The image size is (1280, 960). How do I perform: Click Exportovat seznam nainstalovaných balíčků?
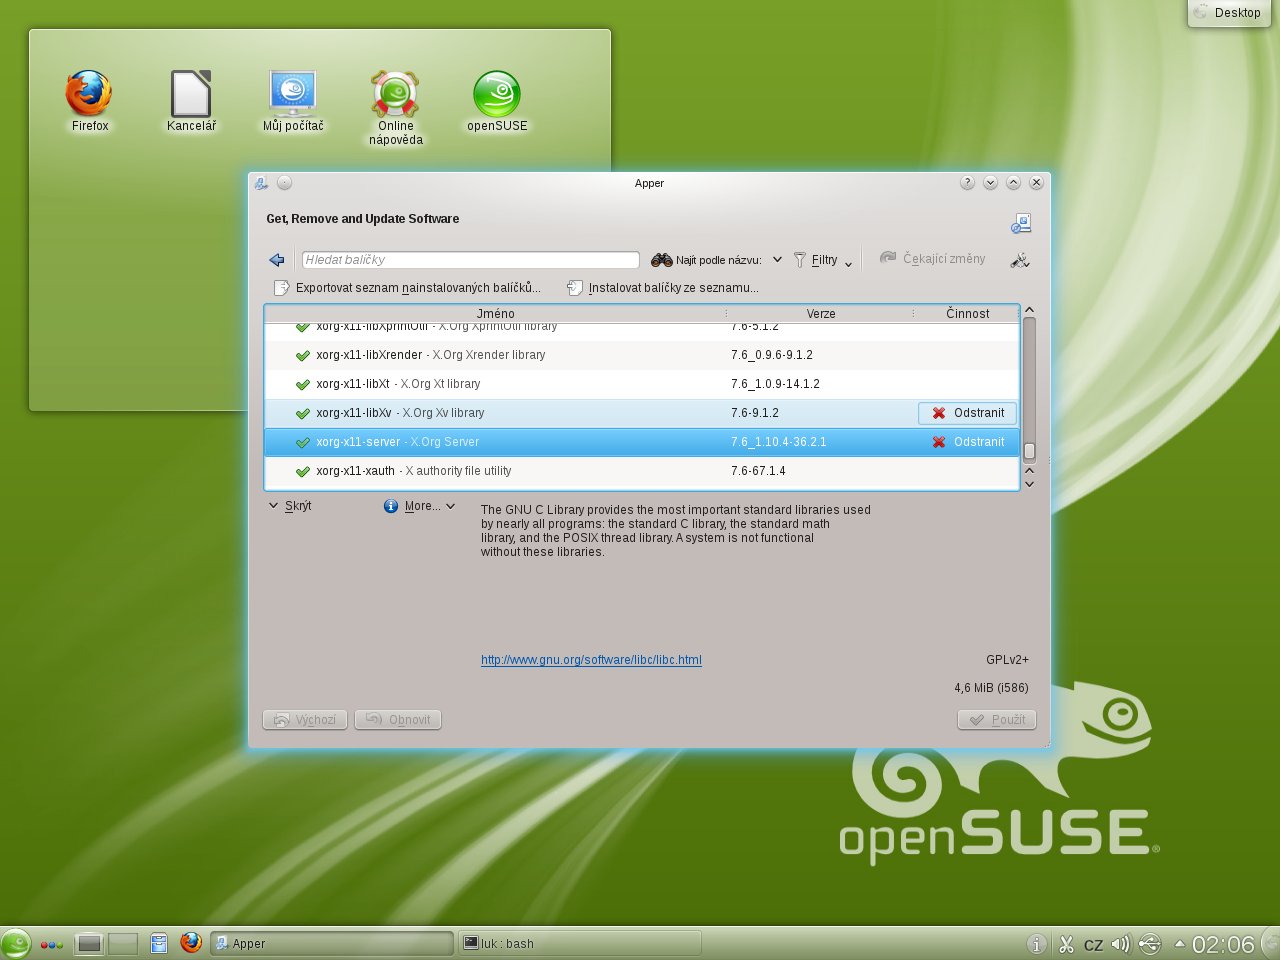408,288
